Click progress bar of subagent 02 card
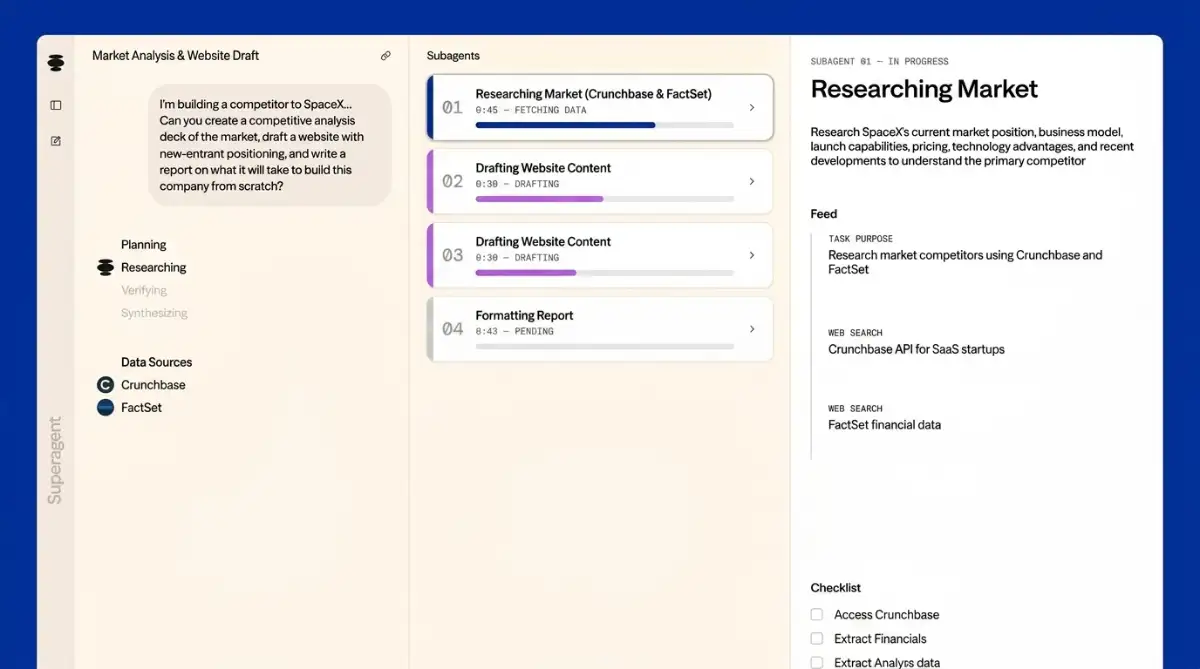Screen dimensions: 1200x669 point(605,199)
